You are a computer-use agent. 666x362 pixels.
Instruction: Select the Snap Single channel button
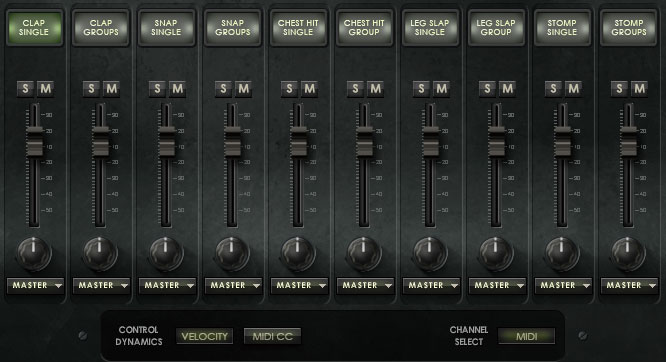(166, 28)
